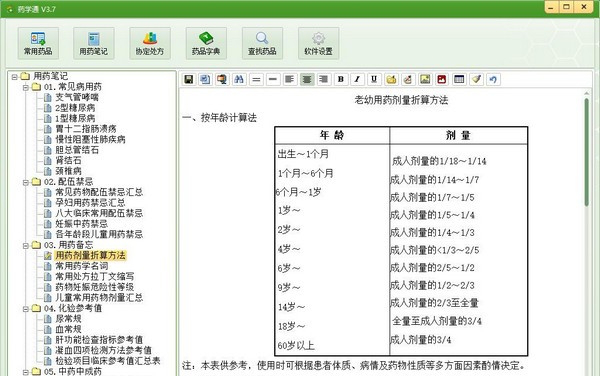Open 常见药物配伍禁忌汇总
Image resolution: width=600 pixels, height=391 pixels.
[99, 192]
